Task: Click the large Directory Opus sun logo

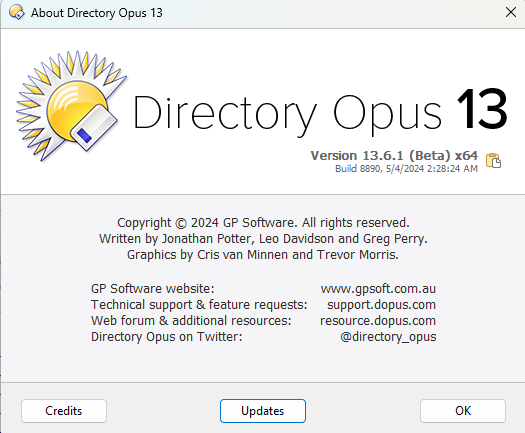Action: click(x=71, y=106)
